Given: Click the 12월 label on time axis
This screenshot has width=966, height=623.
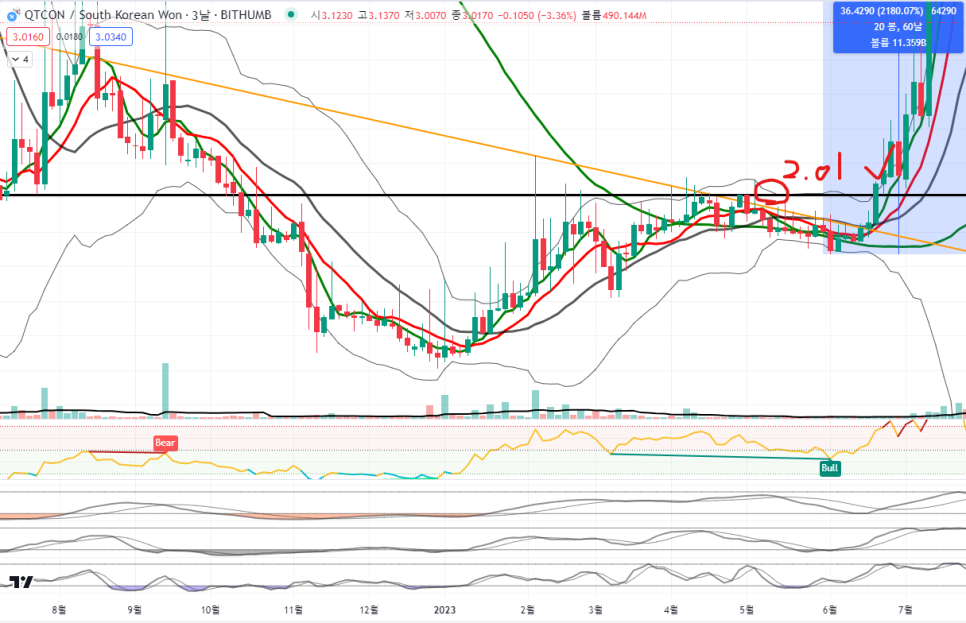Looking at the screenshot, I should (368, 609).
